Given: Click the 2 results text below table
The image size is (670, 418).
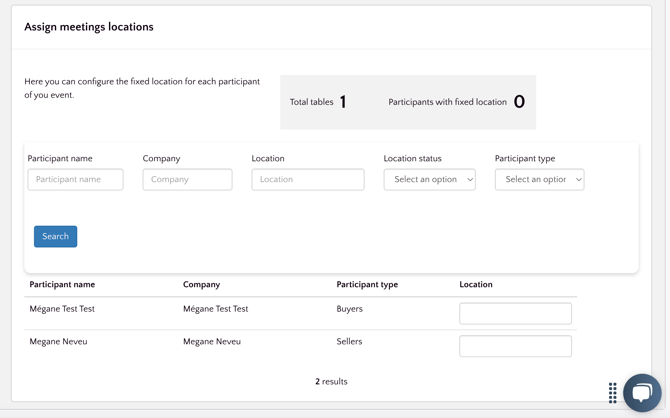Looking at the screenshot, I should (x=331, y=382).
